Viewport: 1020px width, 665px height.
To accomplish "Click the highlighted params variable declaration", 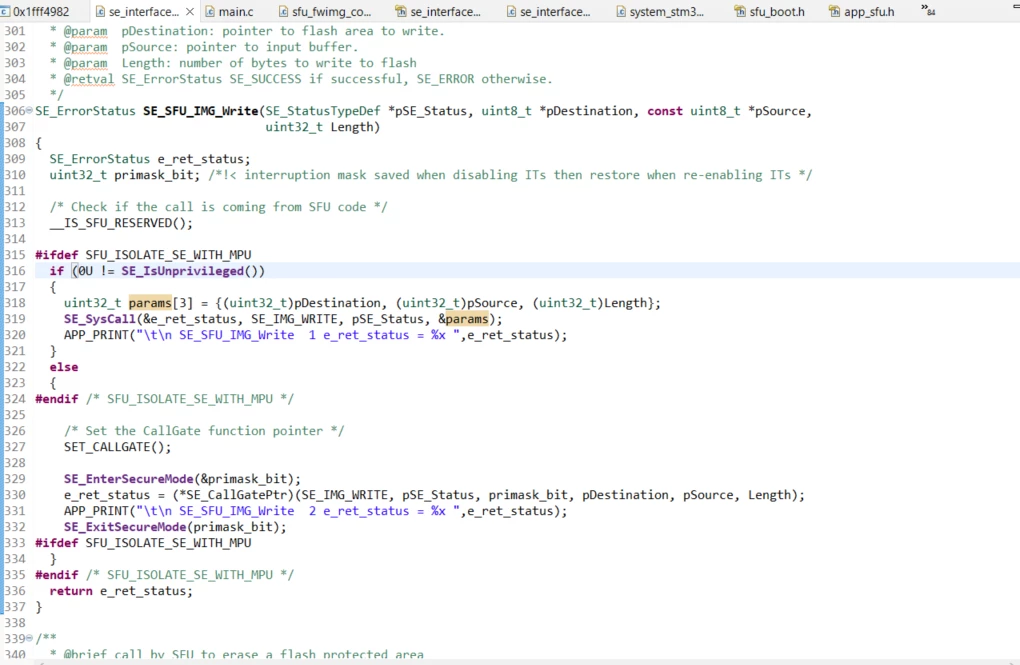I will (150, 303).
